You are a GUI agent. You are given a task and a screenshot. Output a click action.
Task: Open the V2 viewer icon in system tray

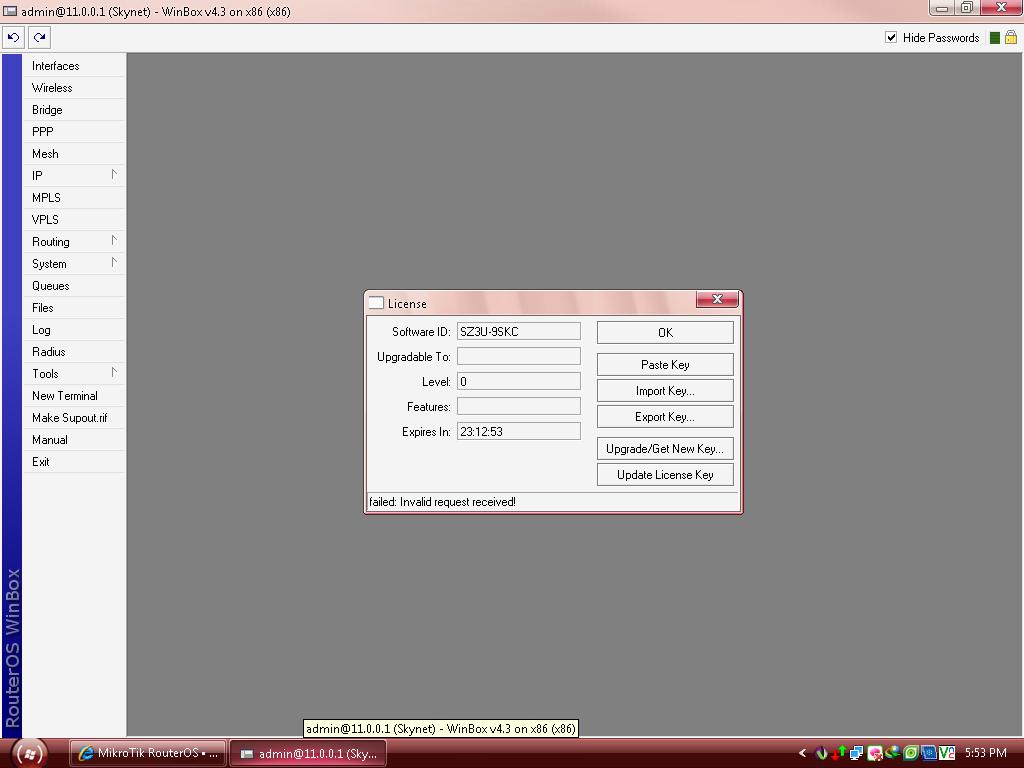tap(948, 753)
